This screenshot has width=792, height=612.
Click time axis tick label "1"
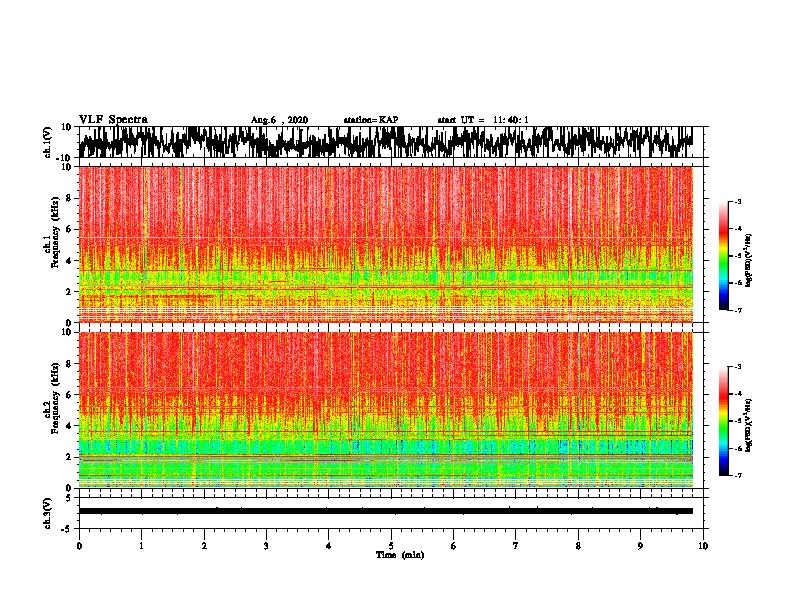click(x=142, y=546)
